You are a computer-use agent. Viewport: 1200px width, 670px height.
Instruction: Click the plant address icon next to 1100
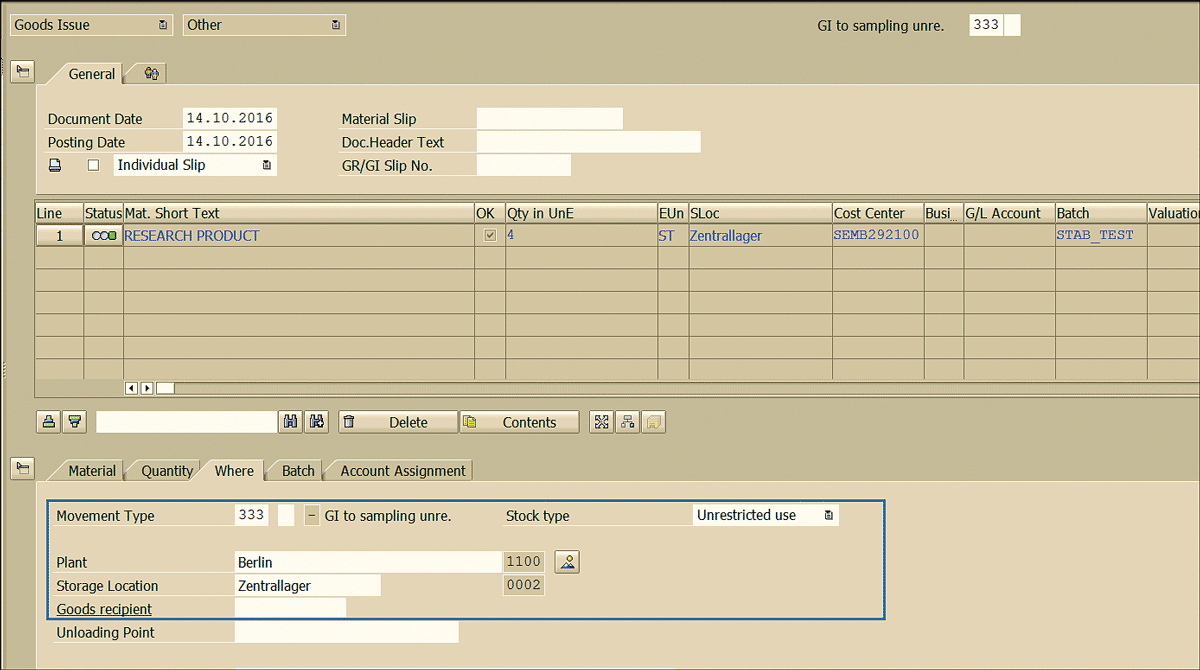567,562
